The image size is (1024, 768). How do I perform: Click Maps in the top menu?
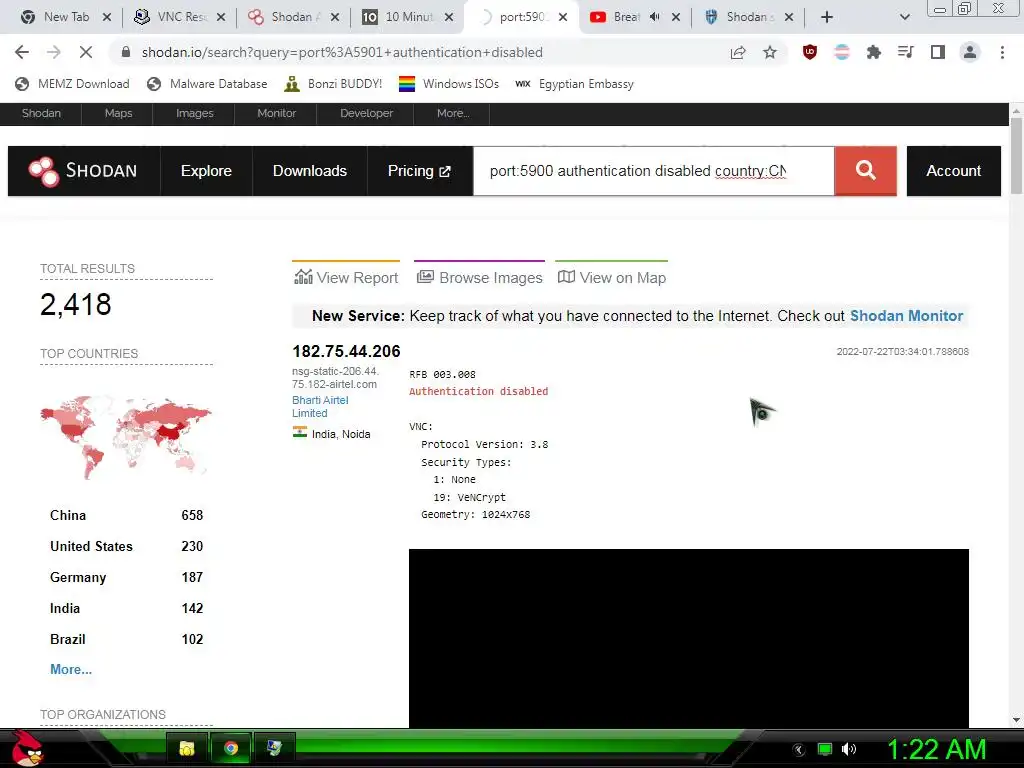[x=118, y=113]
